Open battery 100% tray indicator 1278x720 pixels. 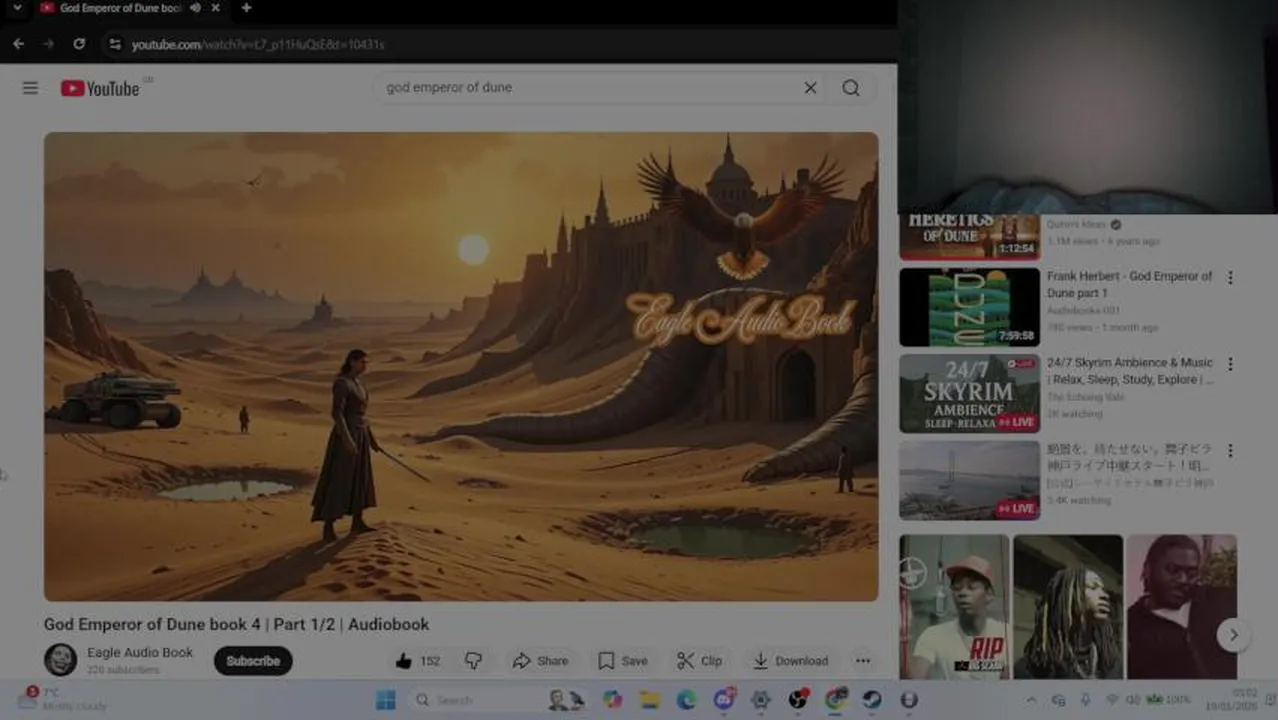(x=1168, y=700)
